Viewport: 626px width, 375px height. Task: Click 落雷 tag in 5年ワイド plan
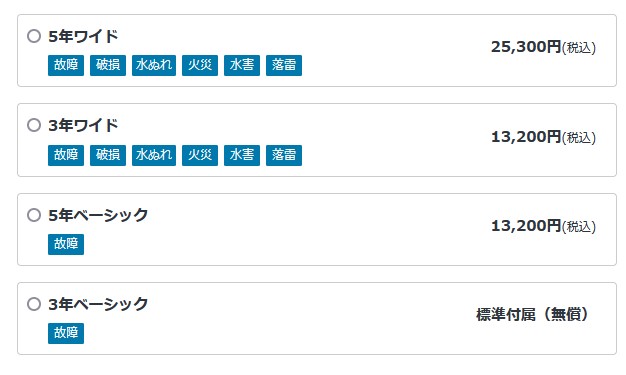tap(284, 65)
